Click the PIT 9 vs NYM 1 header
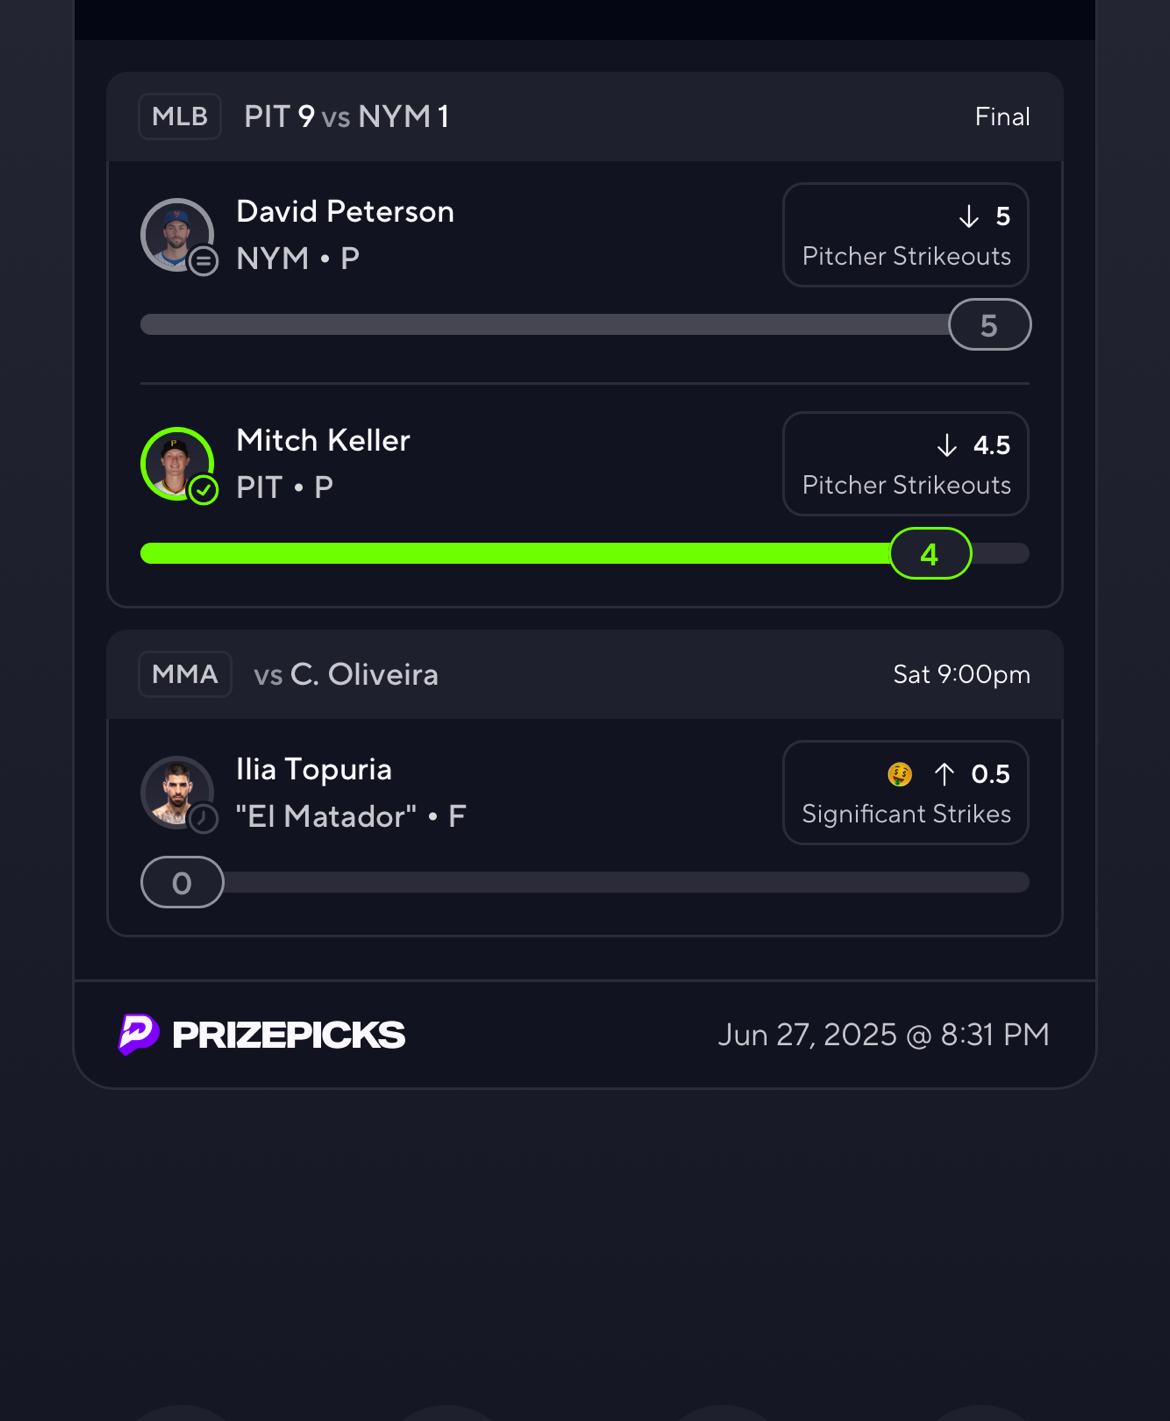The height and width of the screenshot is (1421, 1170). (x=346, y=117)
